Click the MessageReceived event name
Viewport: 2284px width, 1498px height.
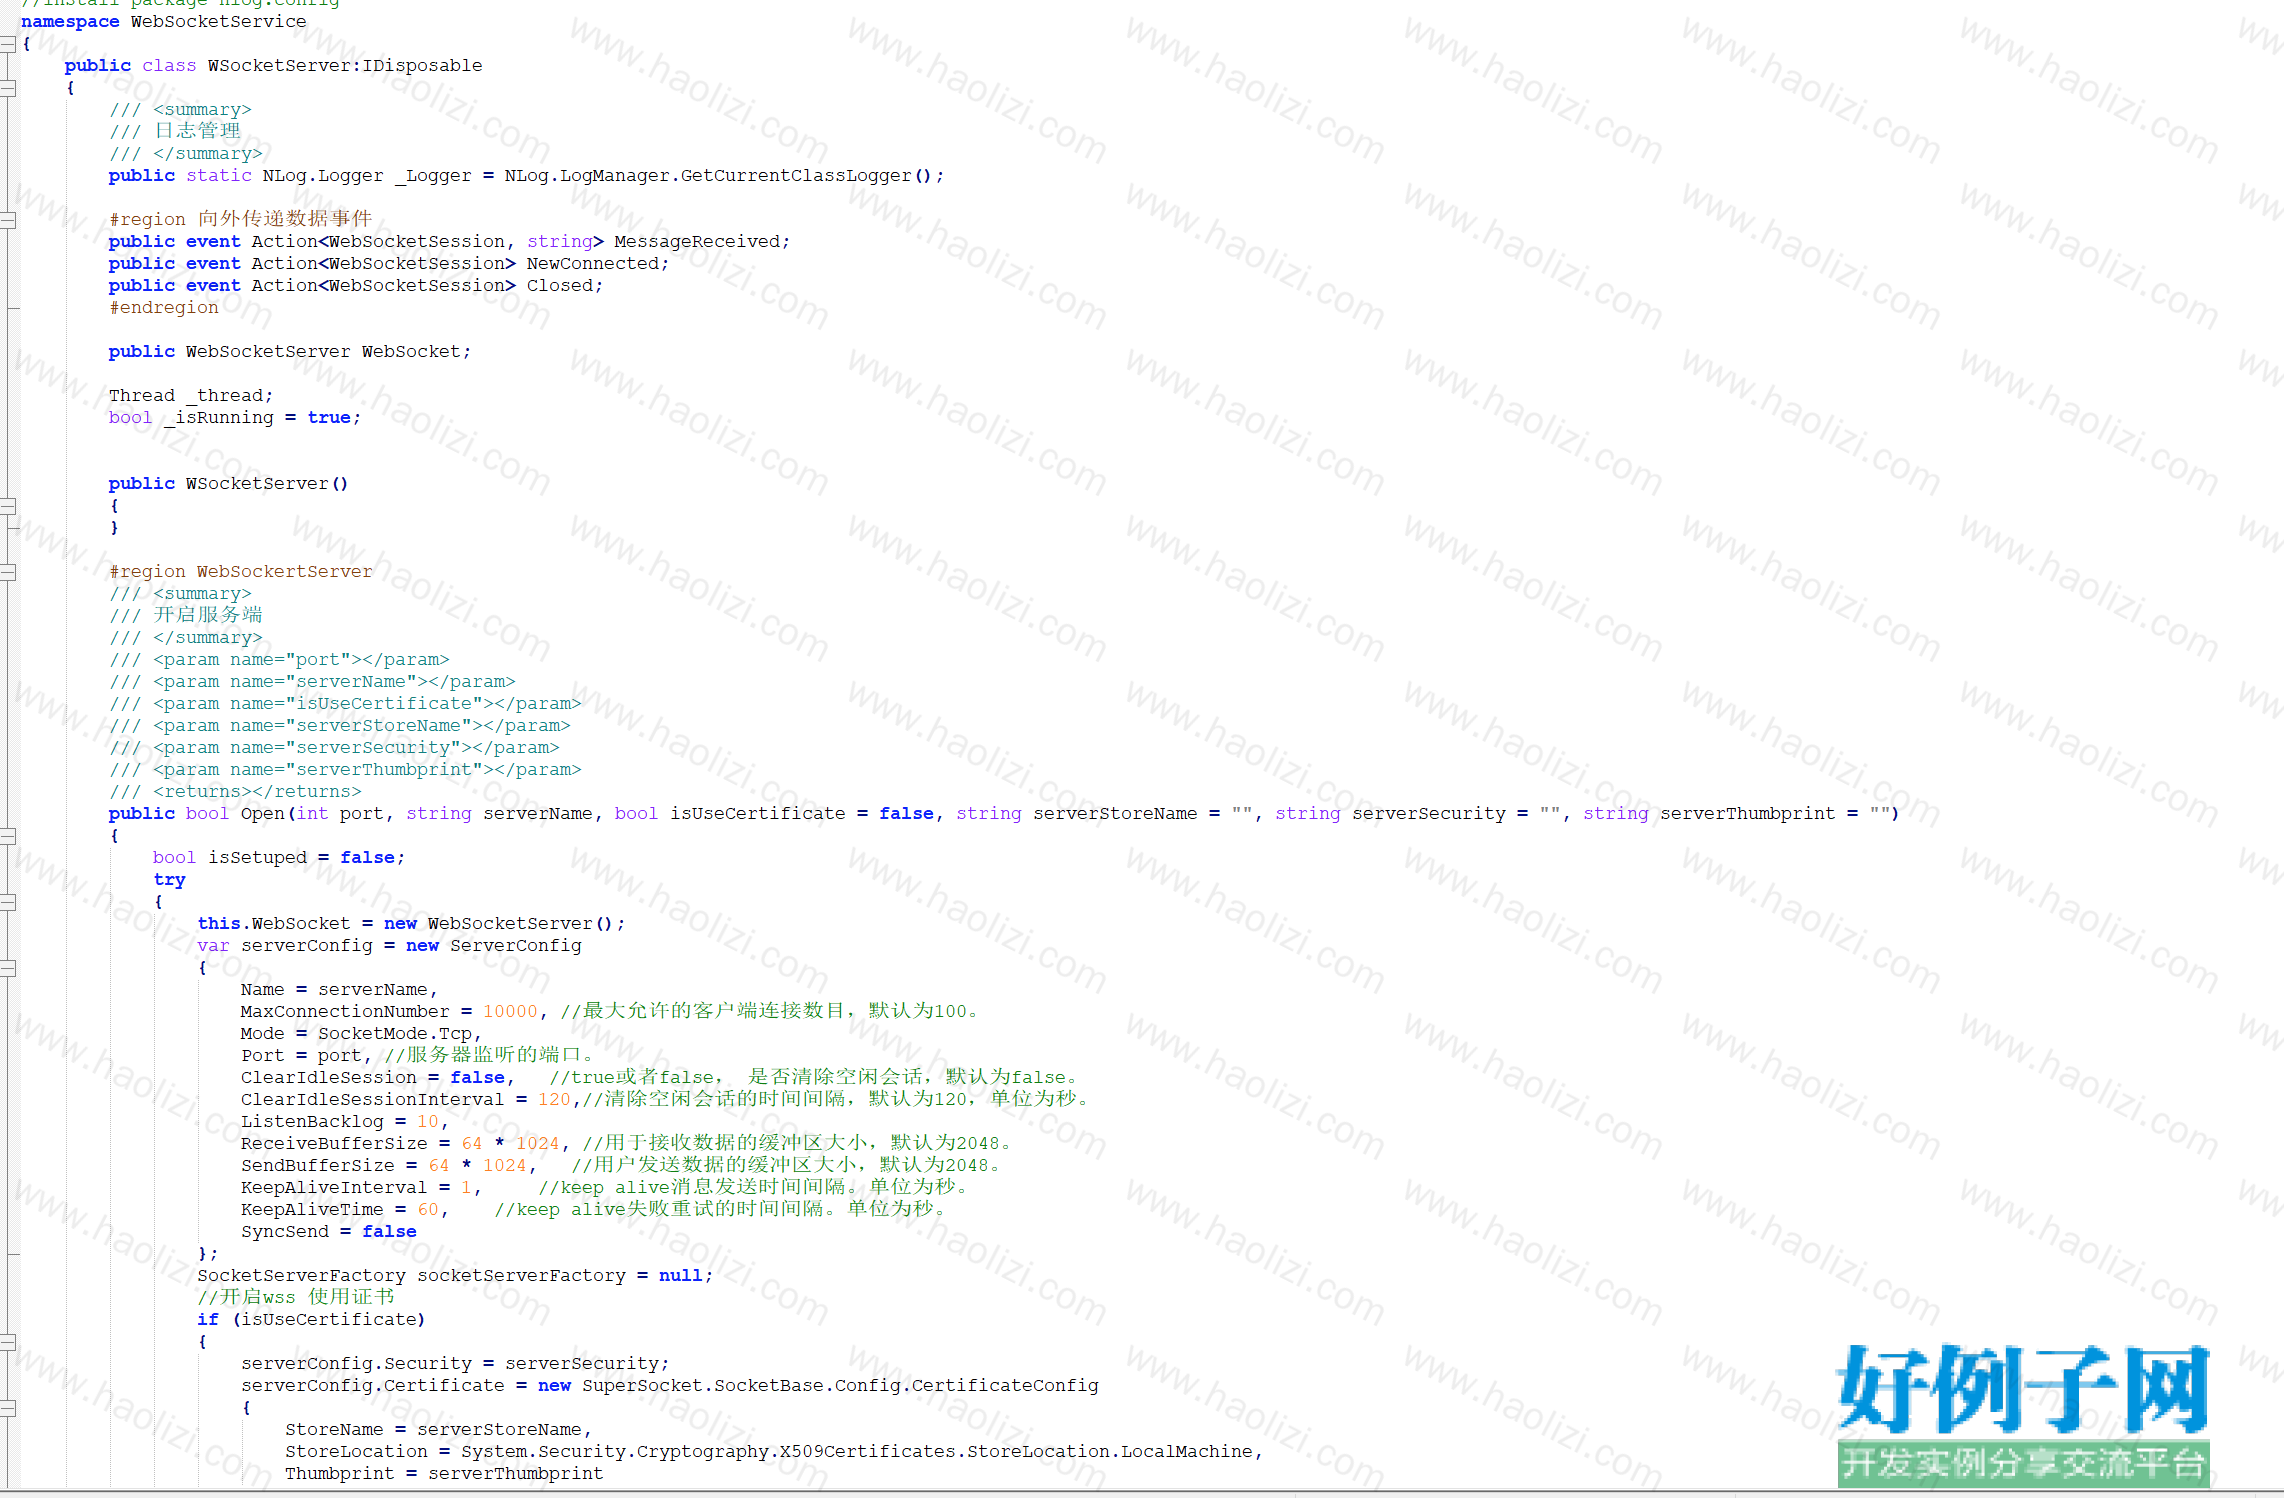click(697, 242)
